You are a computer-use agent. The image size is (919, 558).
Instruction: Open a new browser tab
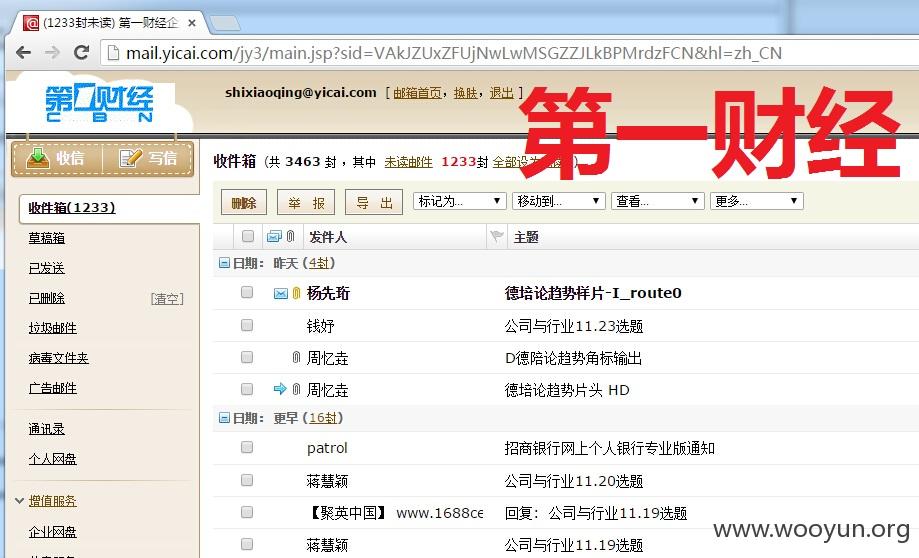225,23
